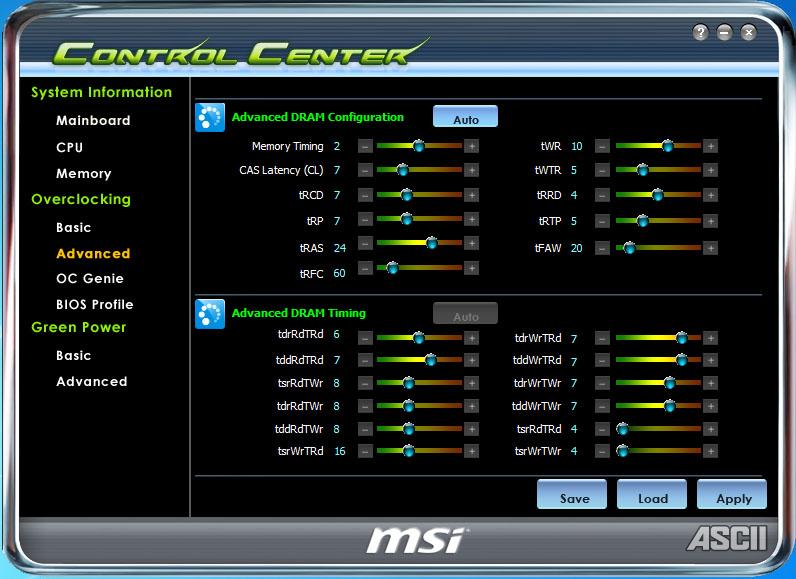Open BIOS Profile section
This screenshot has height=579, width=796.
coord(94,305)
